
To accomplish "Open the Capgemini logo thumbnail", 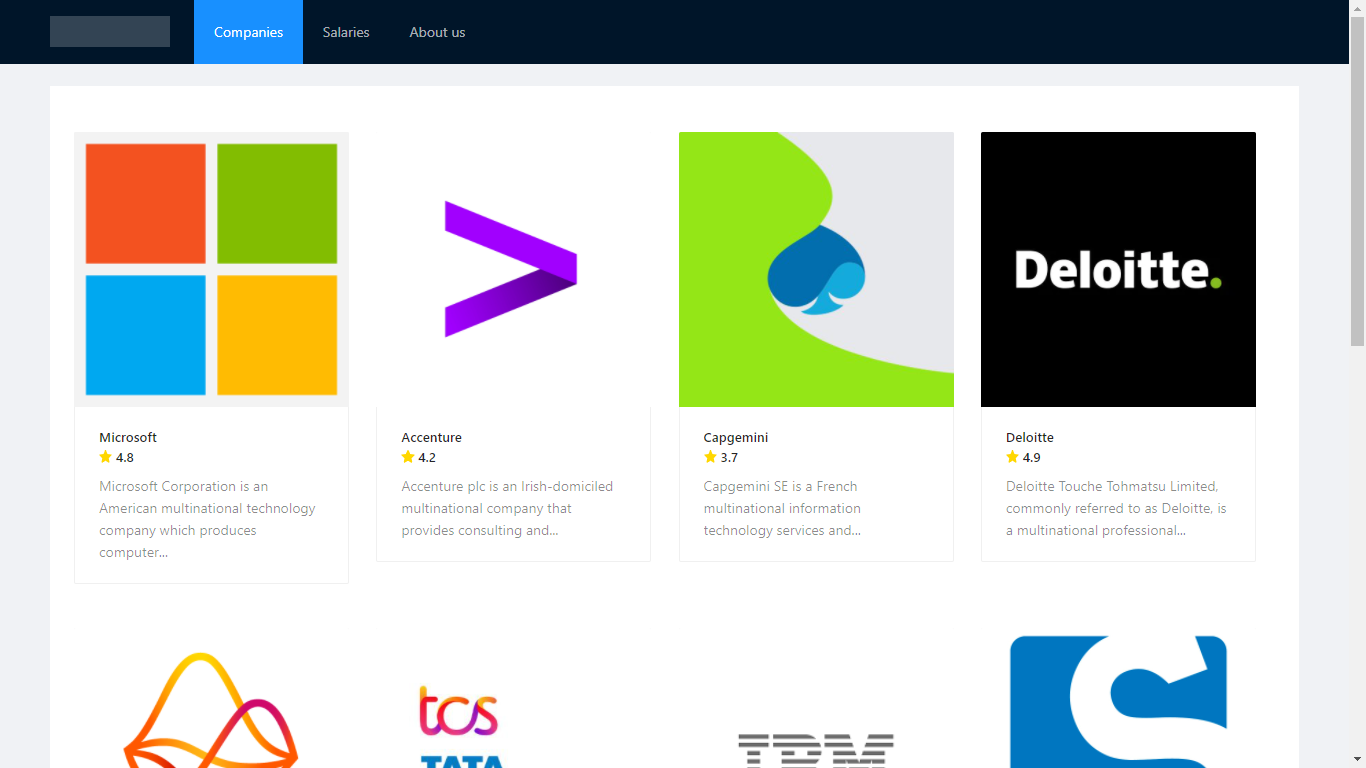I will point(816,269).
